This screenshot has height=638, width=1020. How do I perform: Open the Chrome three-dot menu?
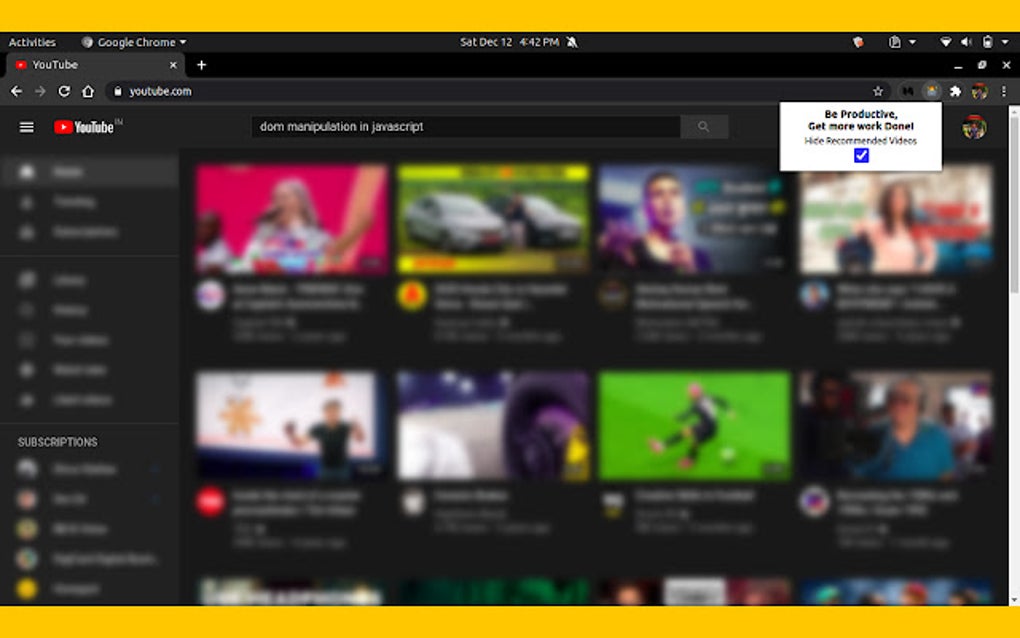coord(1004,90)
